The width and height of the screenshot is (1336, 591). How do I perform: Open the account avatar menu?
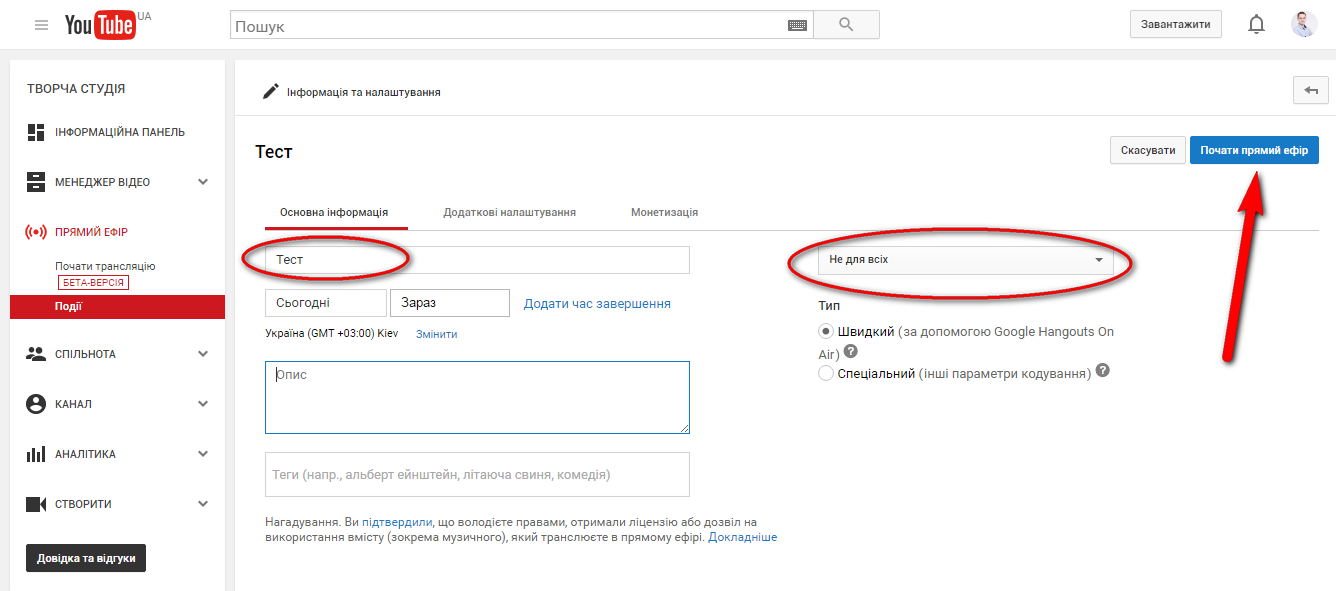click(x=1304, y=24)
